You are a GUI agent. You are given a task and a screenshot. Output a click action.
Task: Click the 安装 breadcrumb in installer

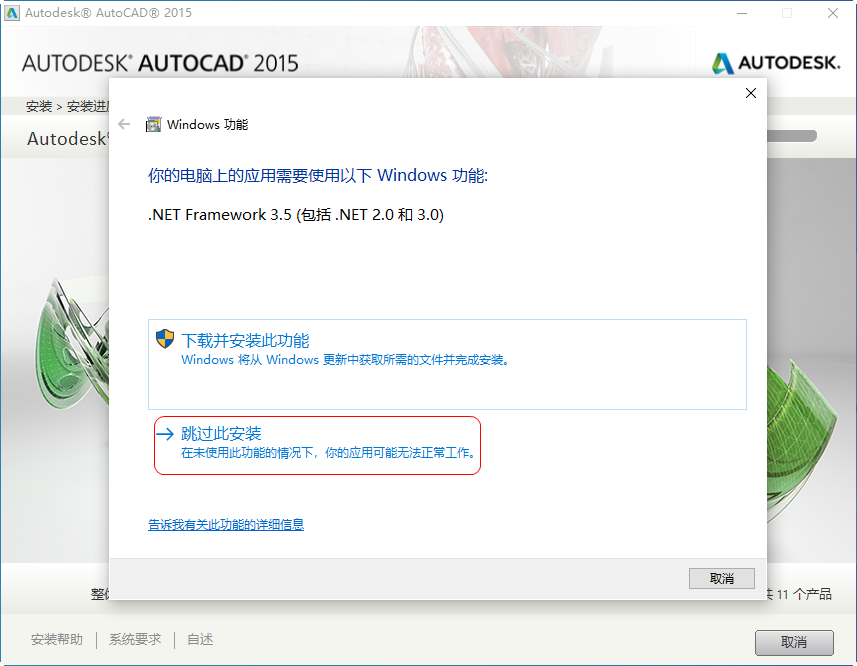click(39, 106)
